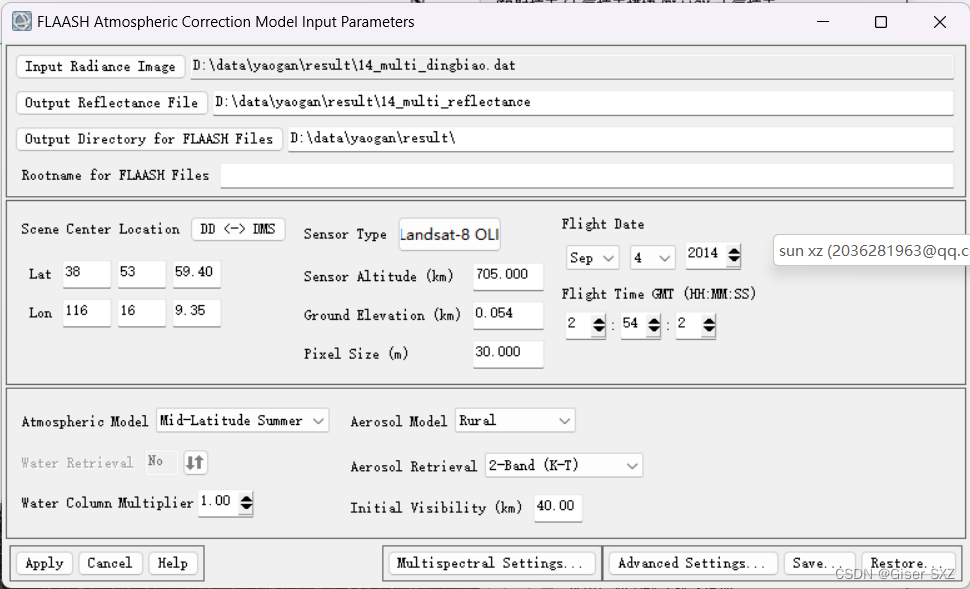
Task: Click the Output Reflectance File path field
Action: 583,103
